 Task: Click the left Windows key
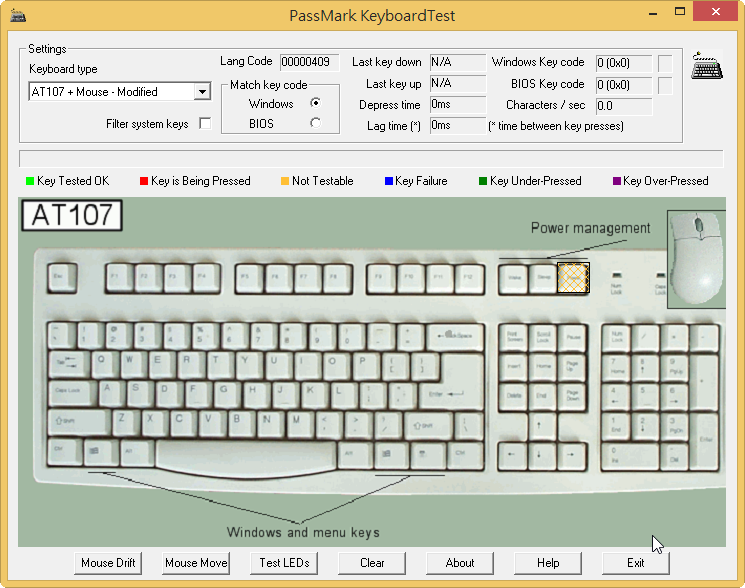point(101,452)
